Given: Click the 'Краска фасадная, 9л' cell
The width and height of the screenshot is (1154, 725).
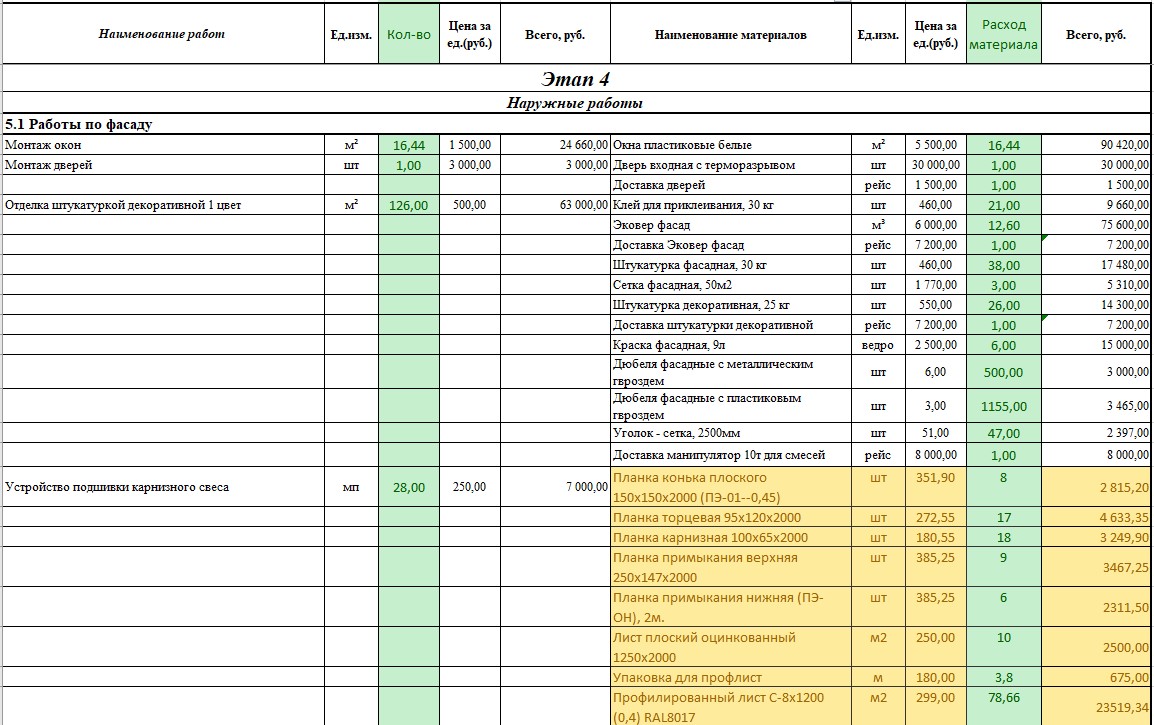Looking at the screenshot, I should pos(730,344).
